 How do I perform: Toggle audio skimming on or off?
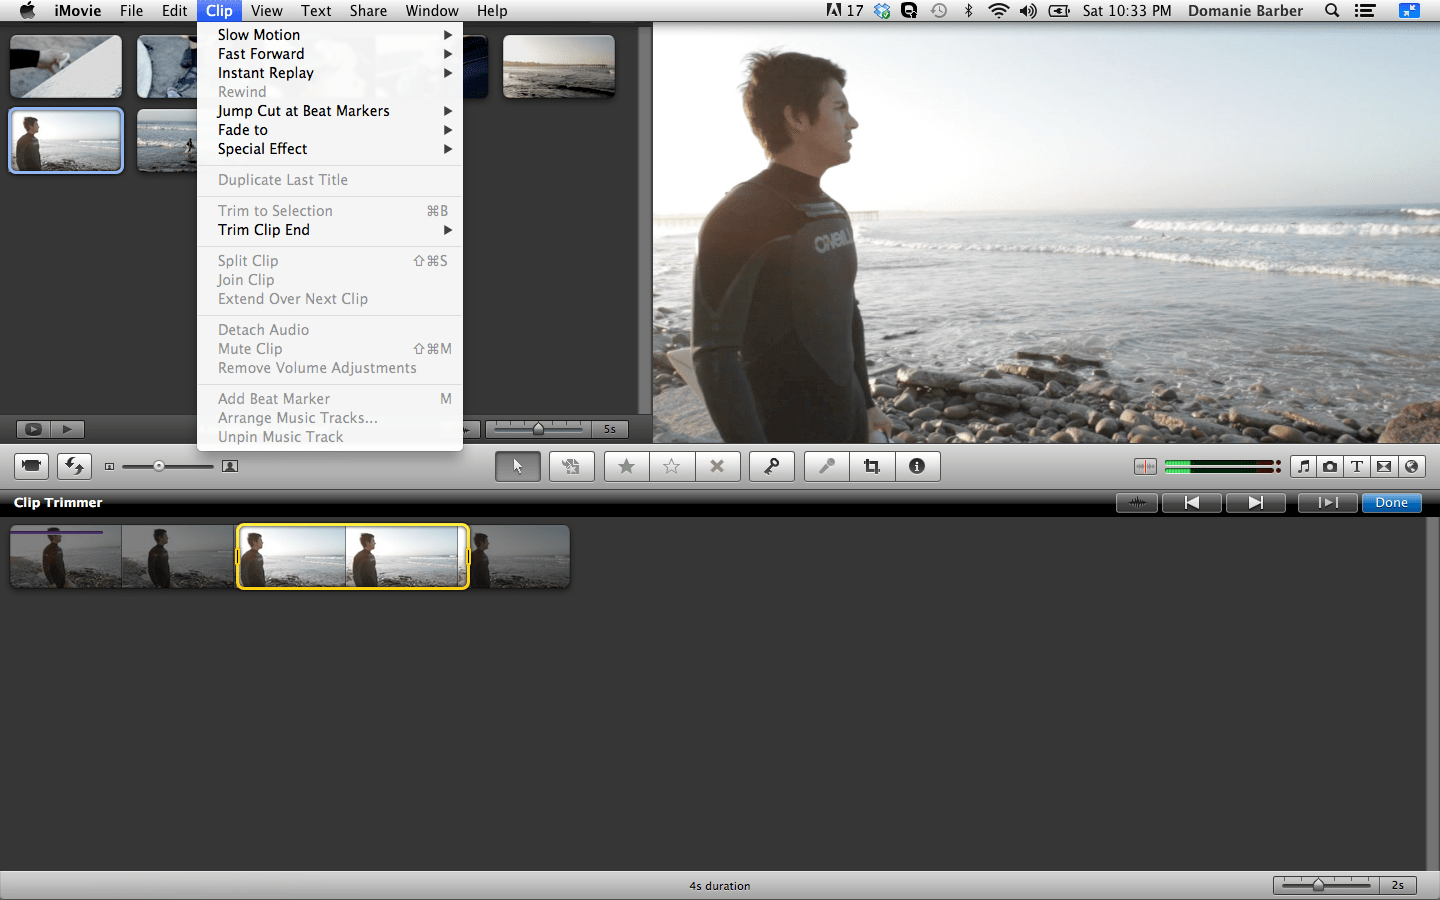click(1145, 466)
